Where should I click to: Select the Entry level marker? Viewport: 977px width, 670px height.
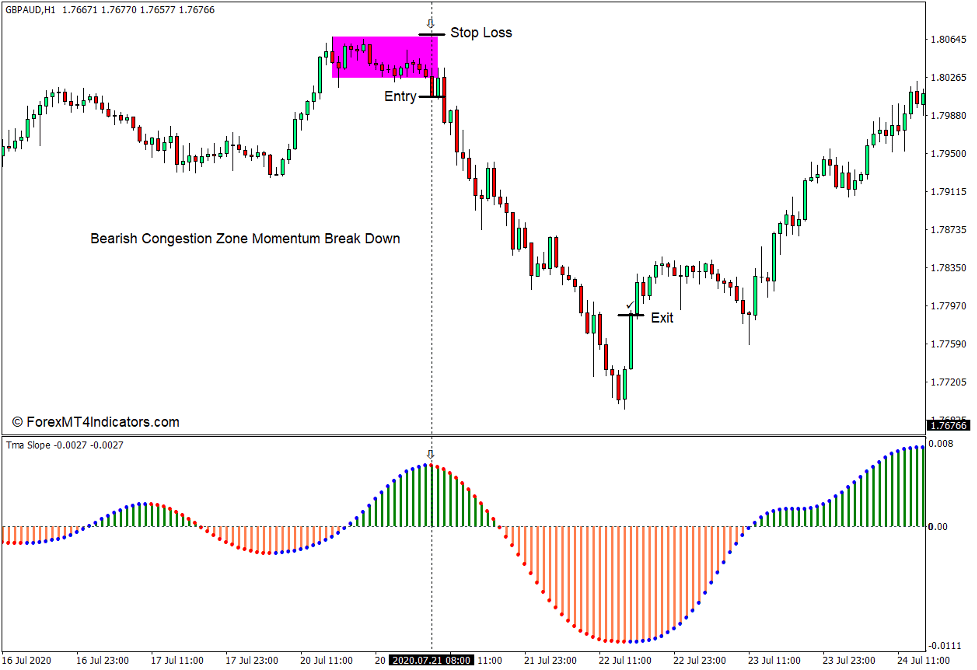[x=432, y=97]
